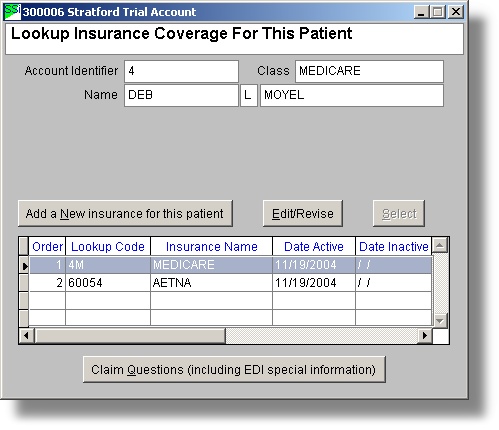This screenshot has height=430, width=499.
Task: Click the last name field showing MOYEL
Action: (x=352, y=95)
